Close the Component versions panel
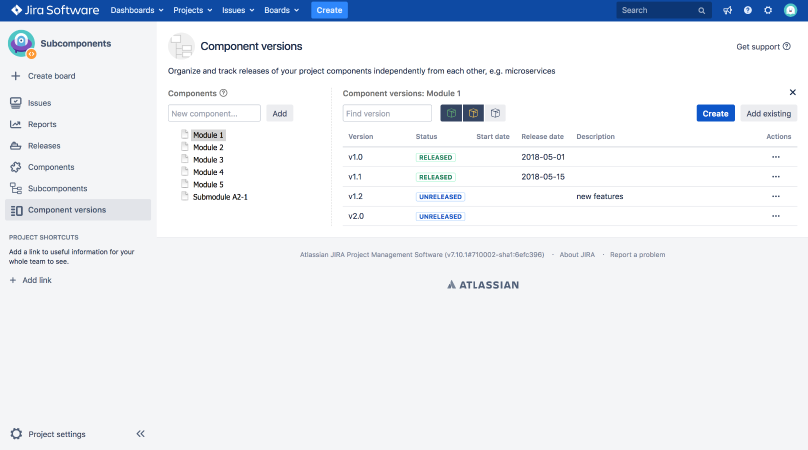Viewport: 808px width, 450px height. (x=793, y=92)
